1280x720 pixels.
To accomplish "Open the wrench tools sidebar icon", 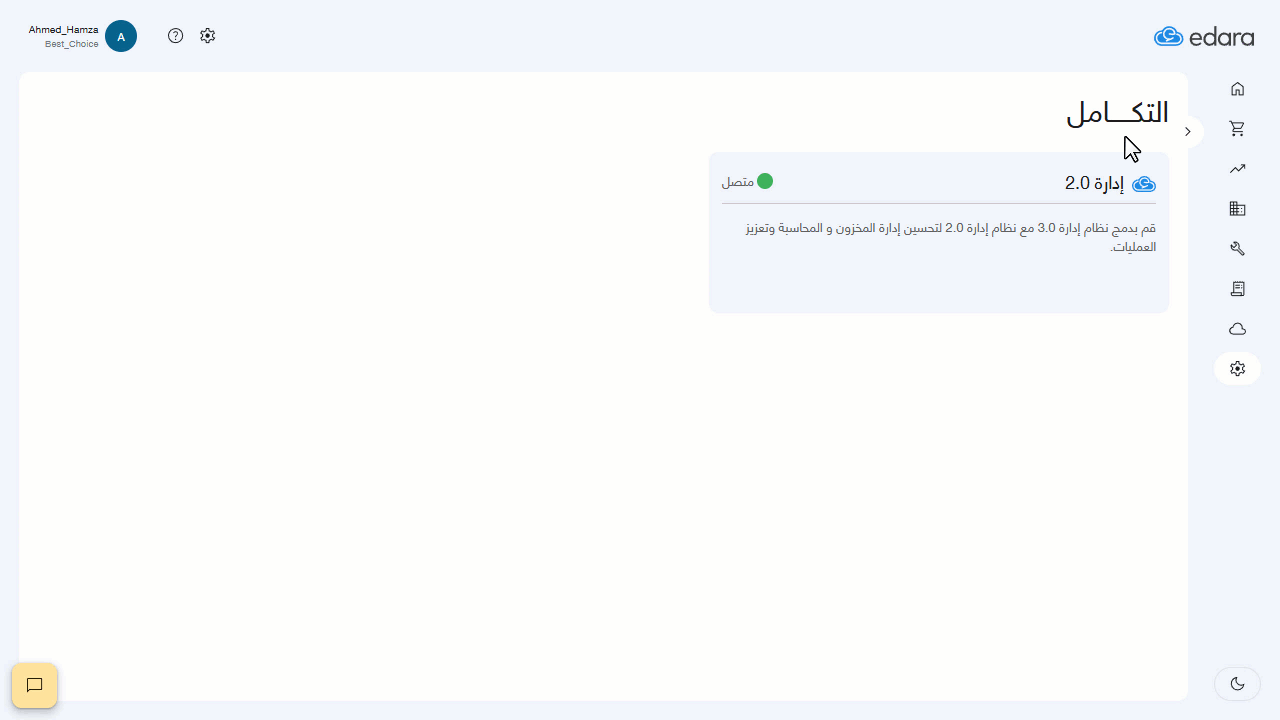I will coord(1237,249).
